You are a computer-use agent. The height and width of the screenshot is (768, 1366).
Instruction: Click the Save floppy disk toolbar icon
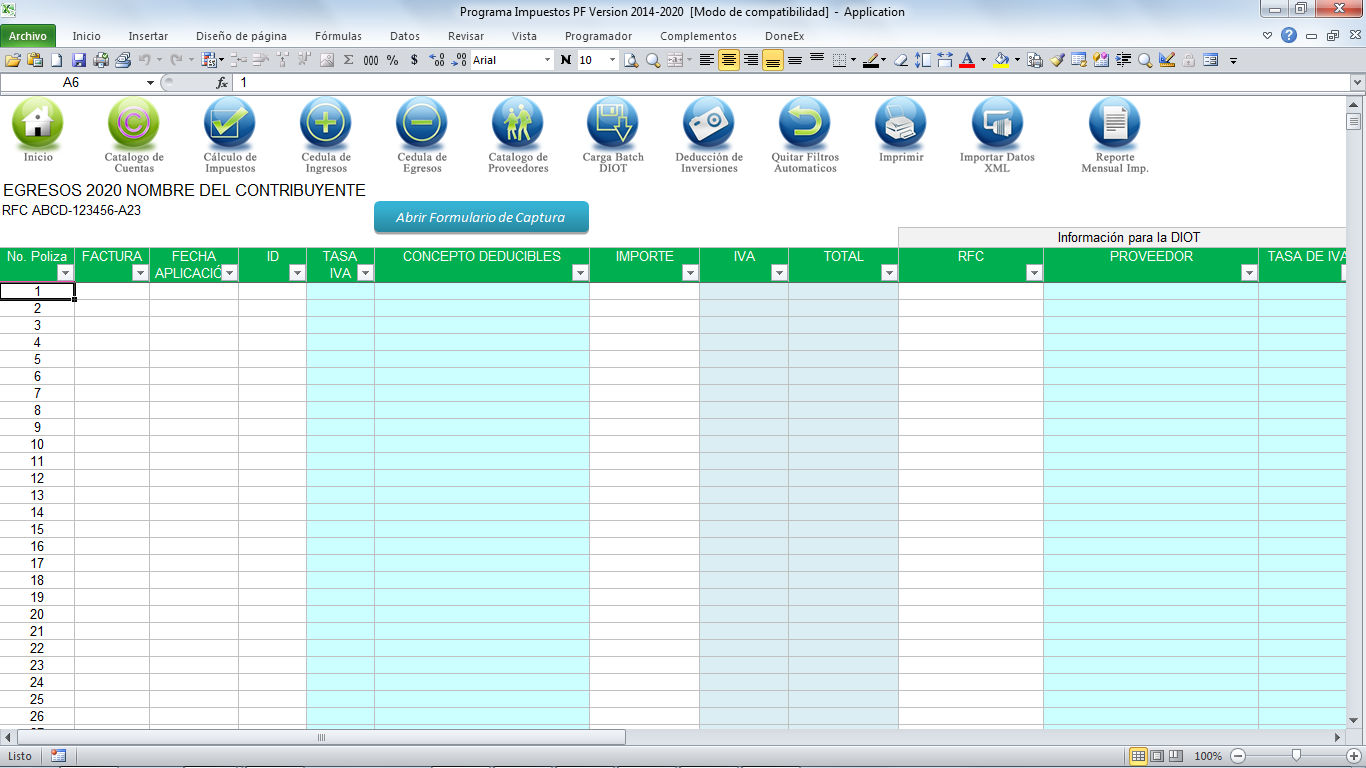click(x=79, y=60)
